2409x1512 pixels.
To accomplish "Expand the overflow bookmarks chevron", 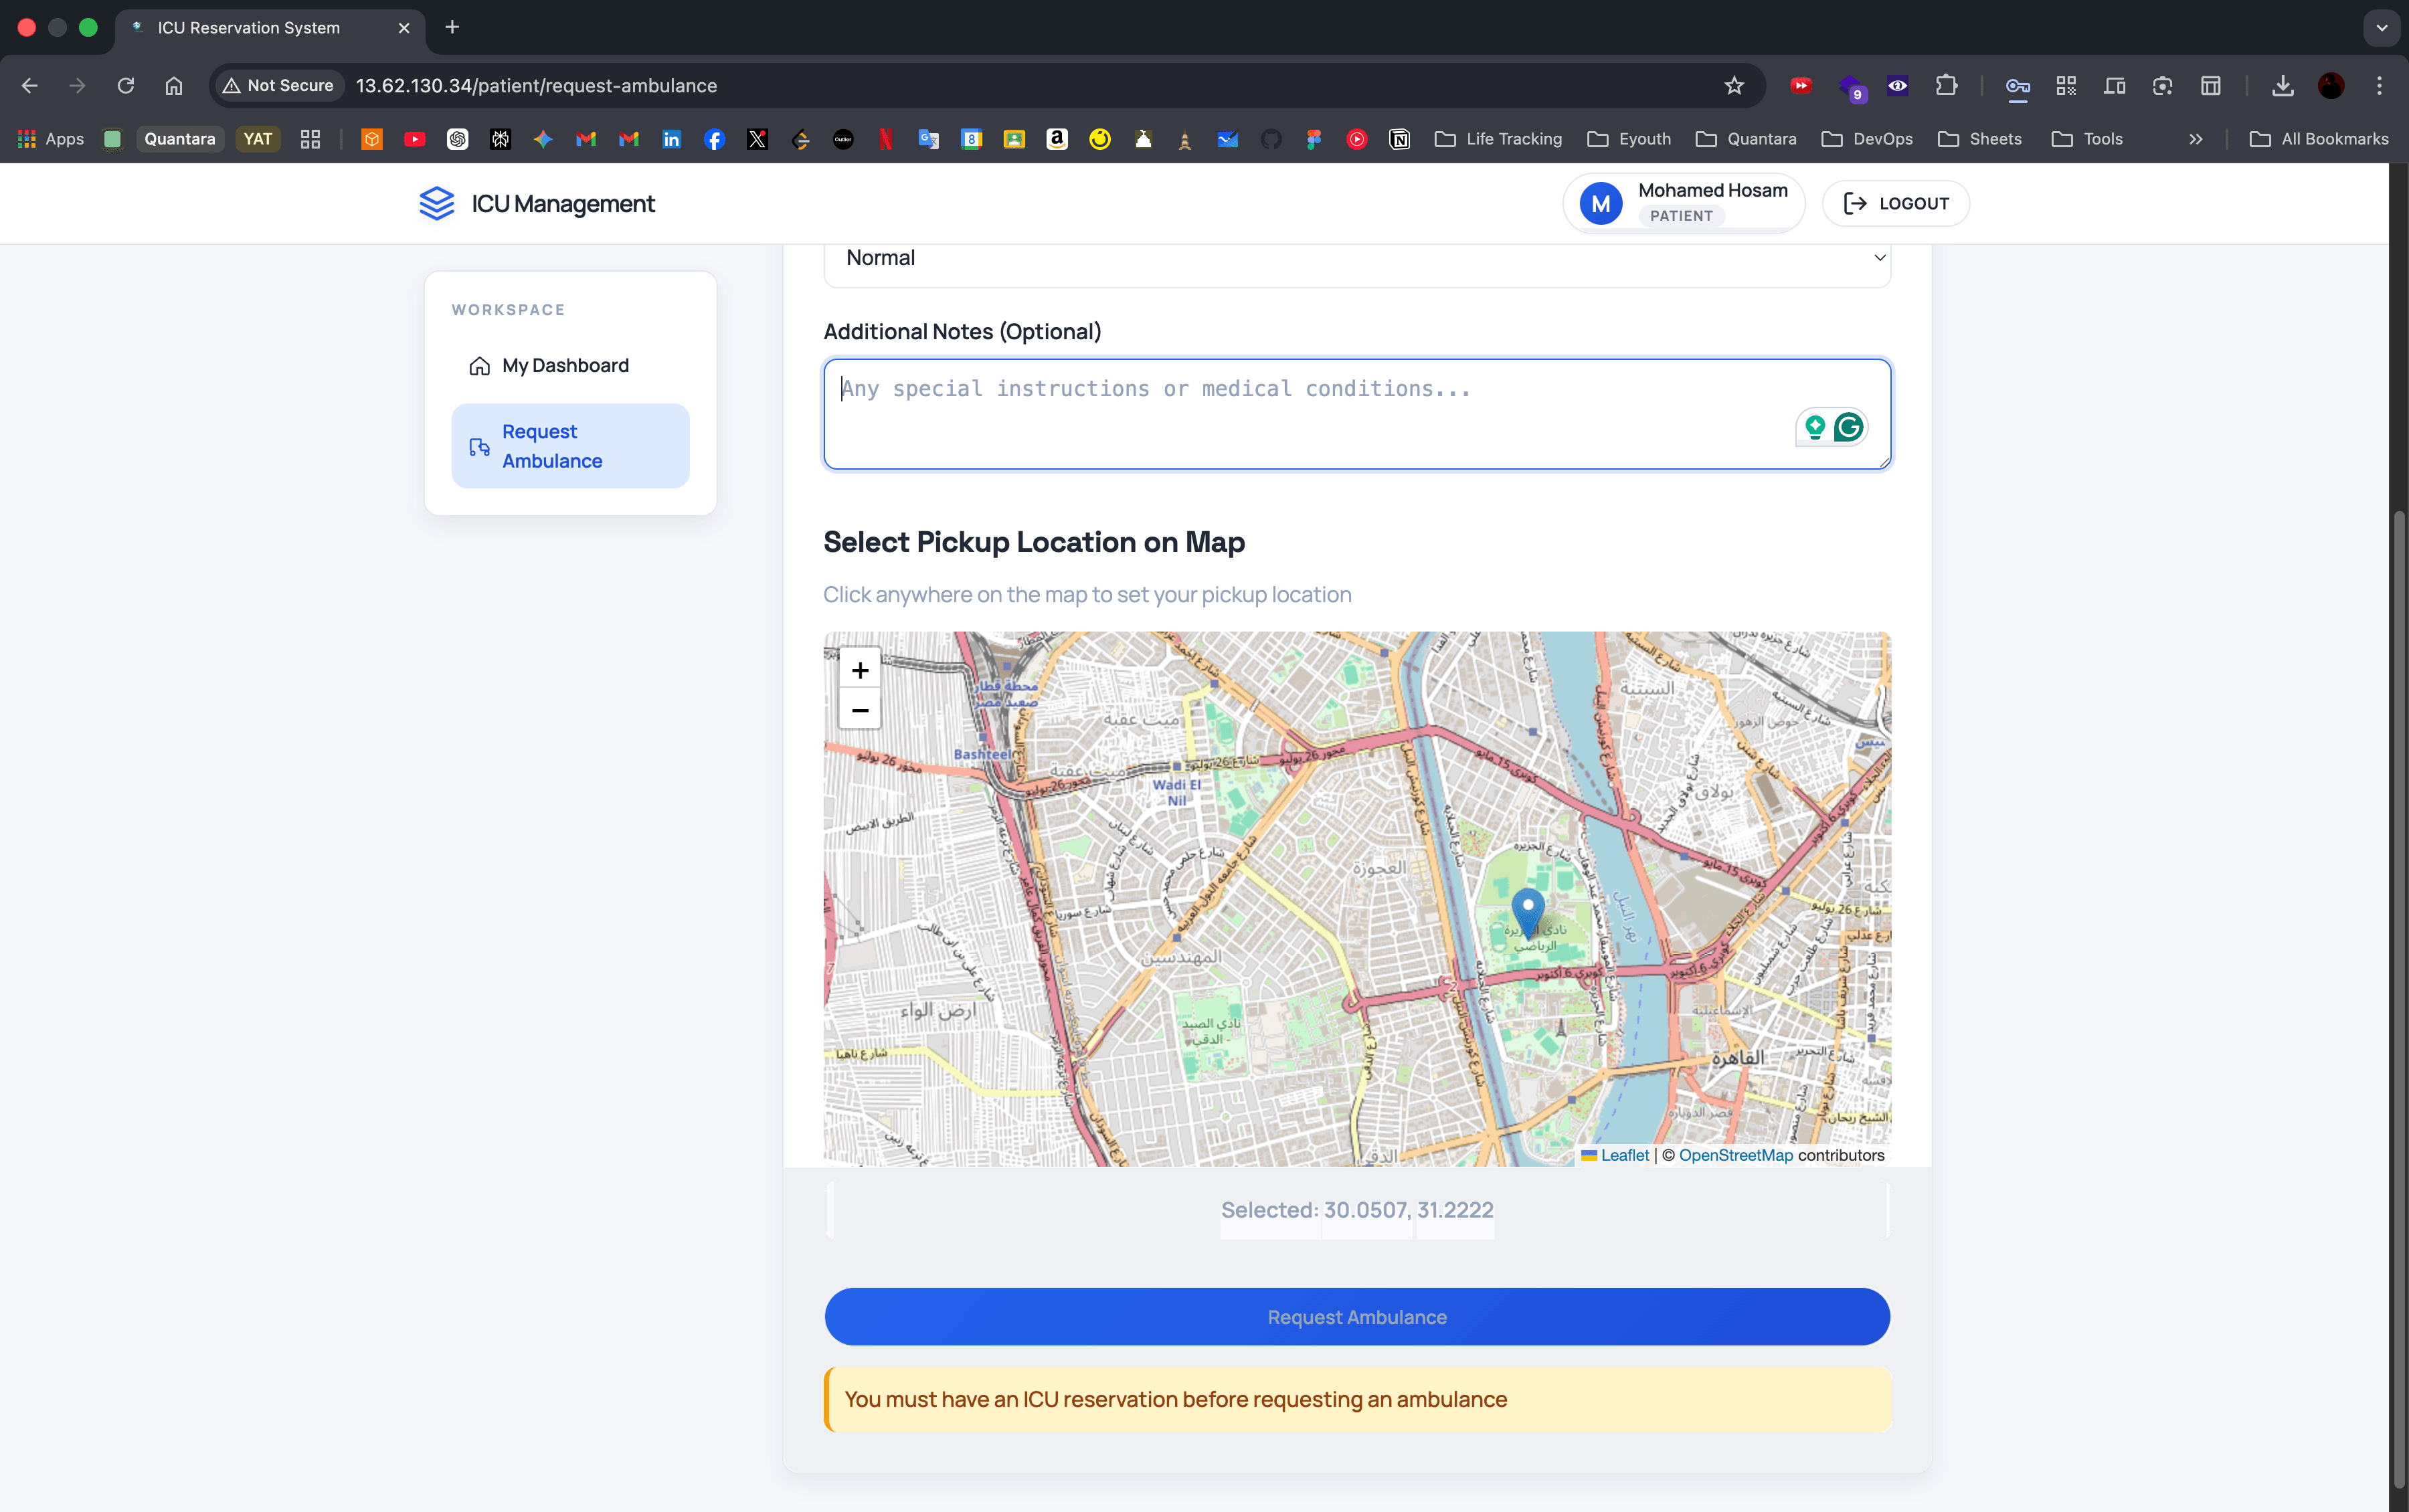I will [2196, 139].
